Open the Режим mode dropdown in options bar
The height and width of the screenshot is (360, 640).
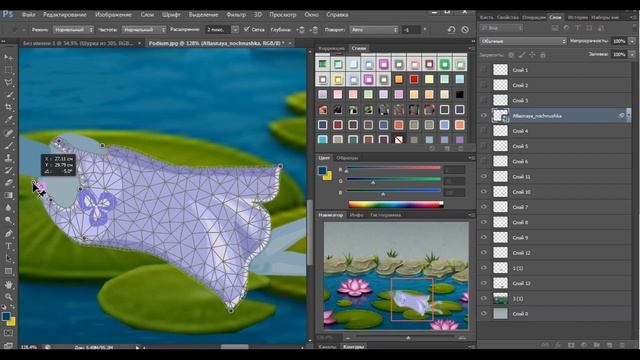pos(73,29)
